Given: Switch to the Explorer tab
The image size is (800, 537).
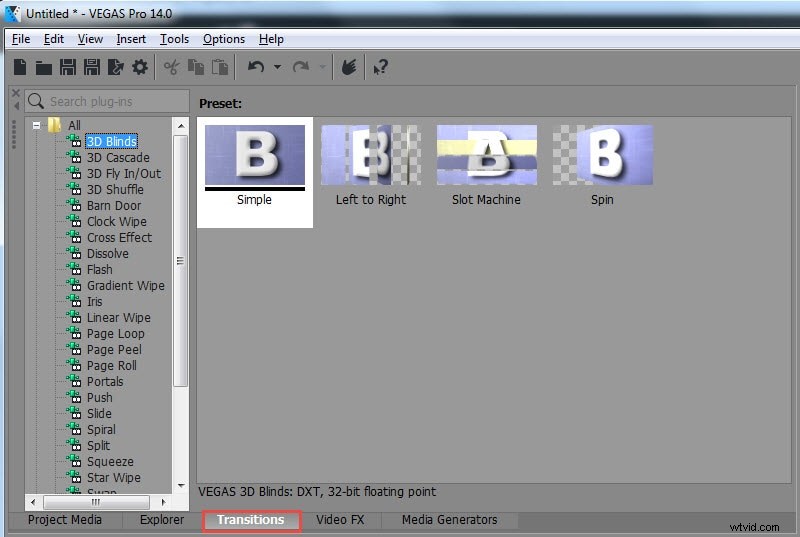Looking at the screenshot, I should [x=162, y=520].
